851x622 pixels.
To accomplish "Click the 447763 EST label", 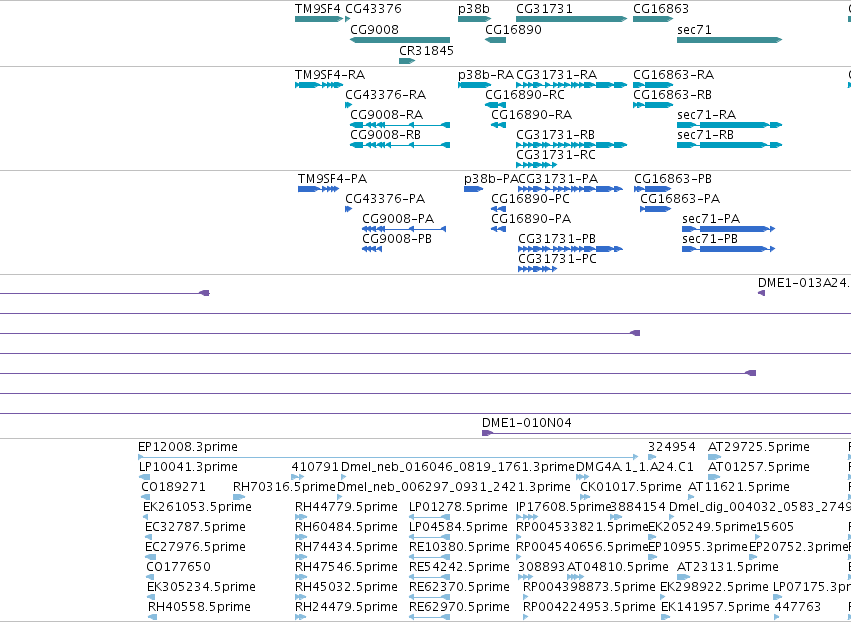I will point(798,607).
